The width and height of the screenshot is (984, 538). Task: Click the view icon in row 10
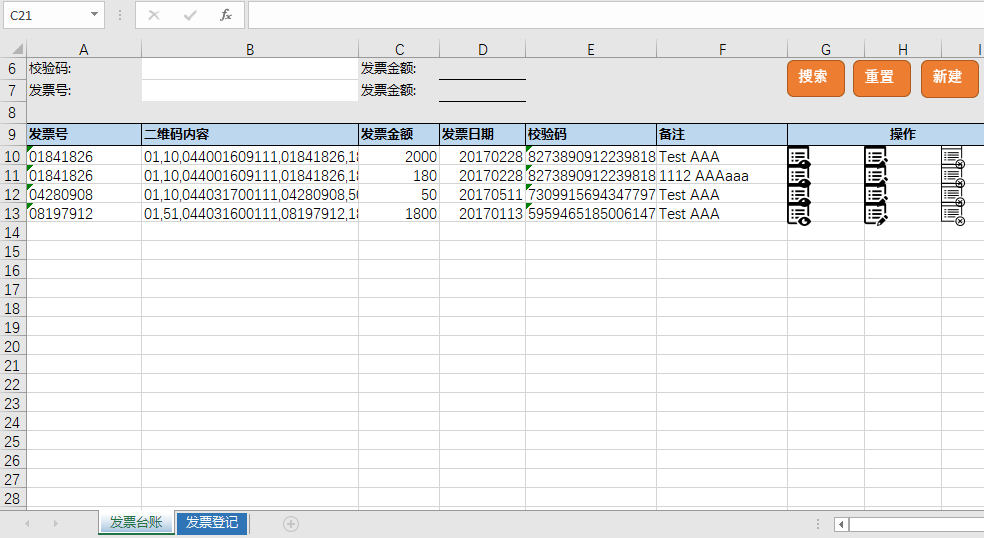click(x=798, y=157)
